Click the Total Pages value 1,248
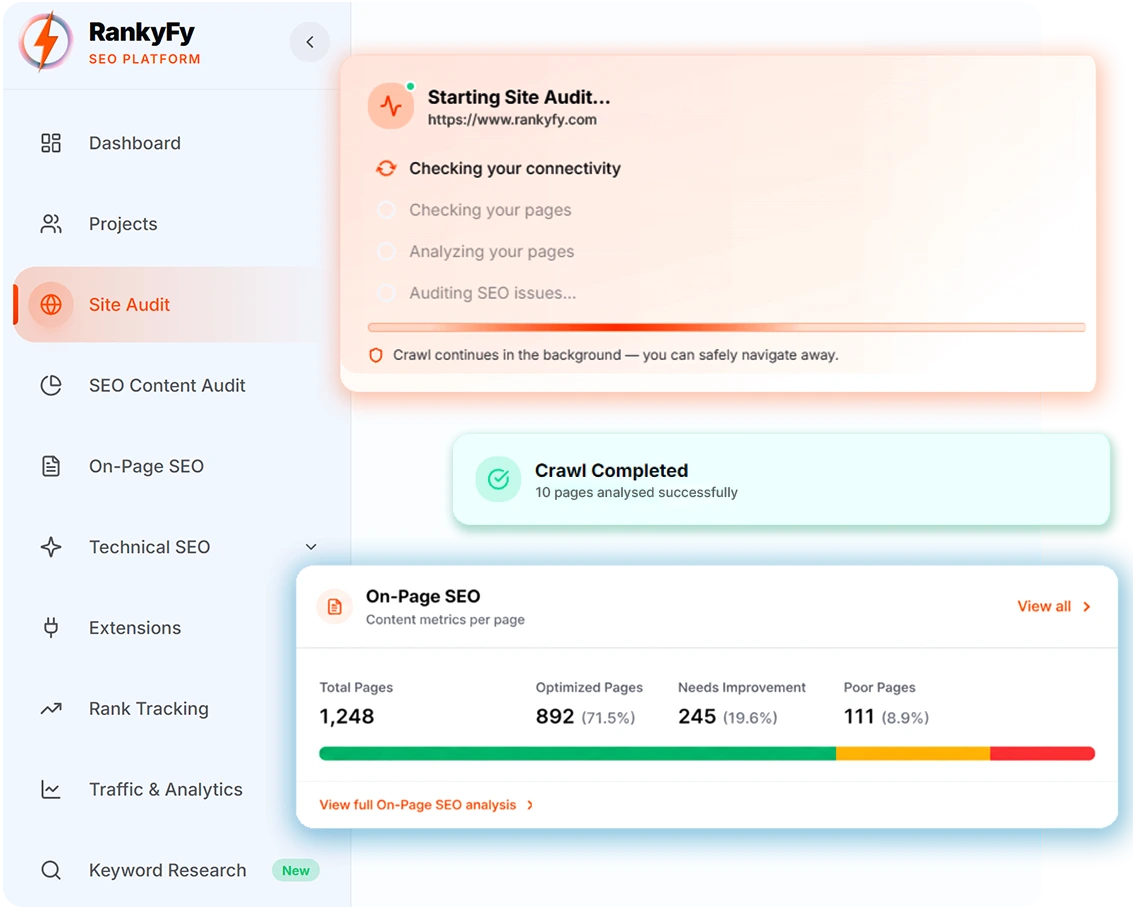This screenshot has width=1133, height=907. click(x=347, y=716)
